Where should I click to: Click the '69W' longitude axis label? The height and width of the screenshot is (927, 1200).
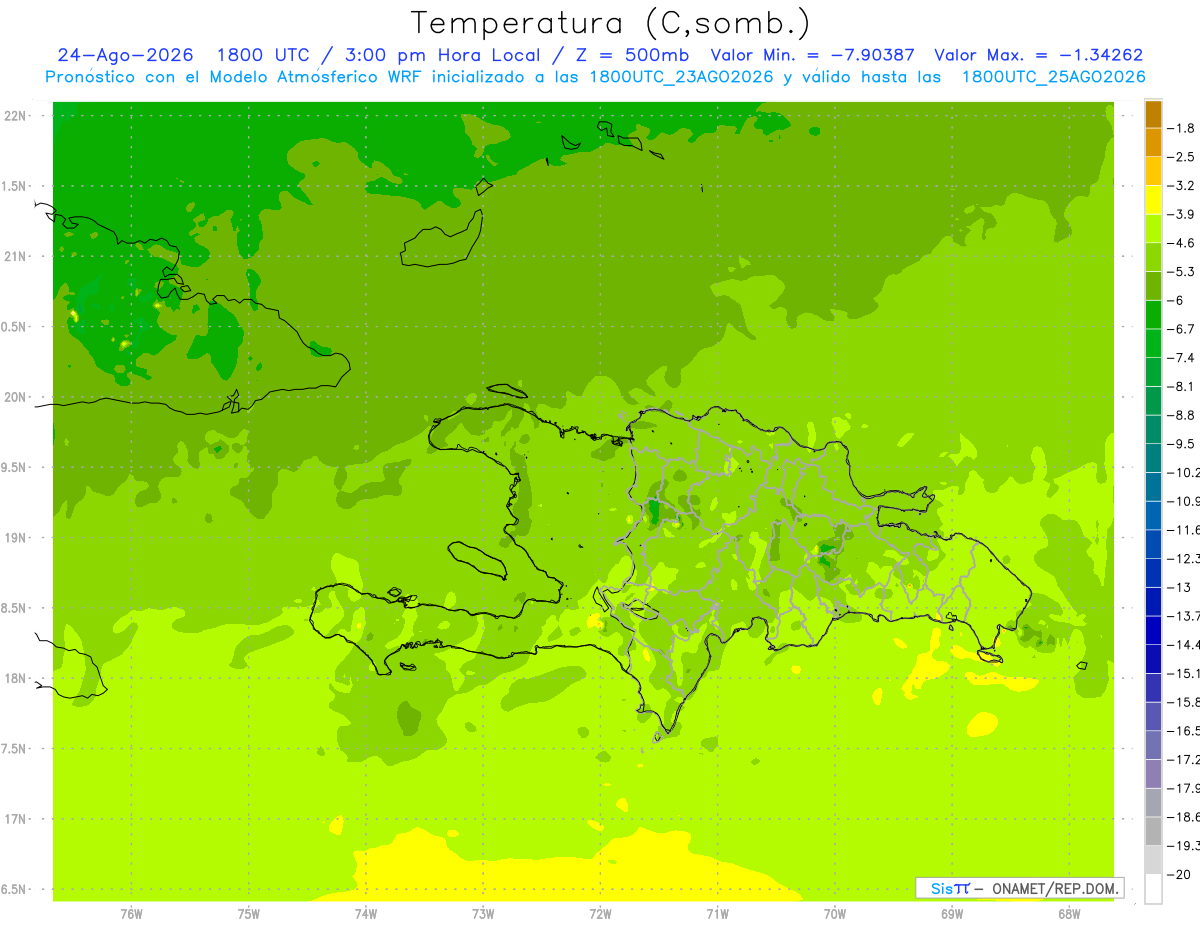tap(952, 913)
